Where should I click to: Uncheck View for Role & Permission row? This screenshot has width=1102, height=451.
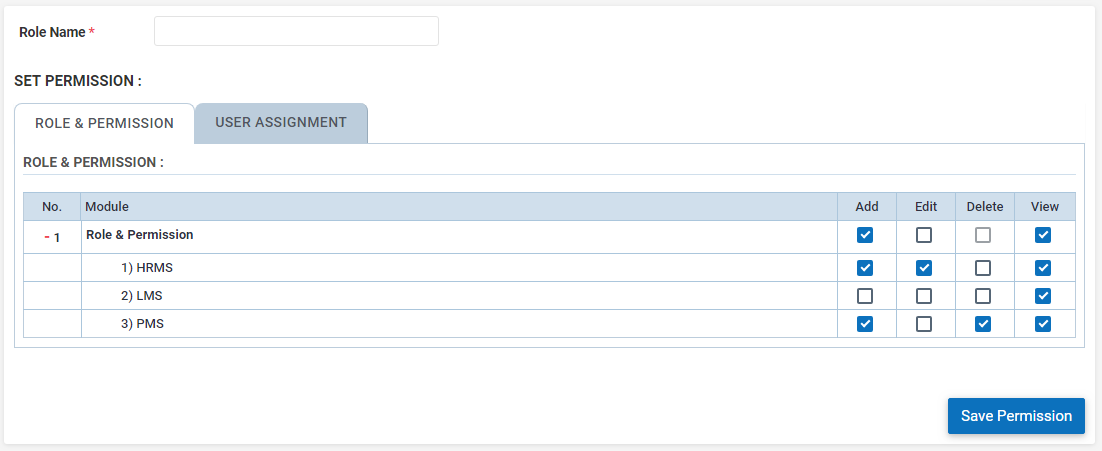point(1043,235)
